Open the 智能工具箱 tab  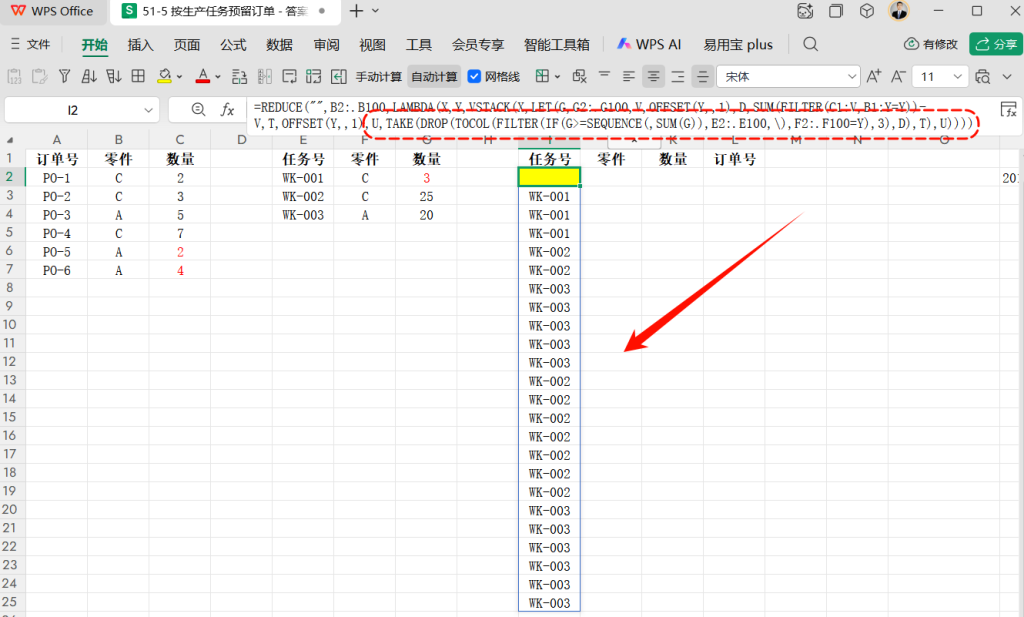556,44
